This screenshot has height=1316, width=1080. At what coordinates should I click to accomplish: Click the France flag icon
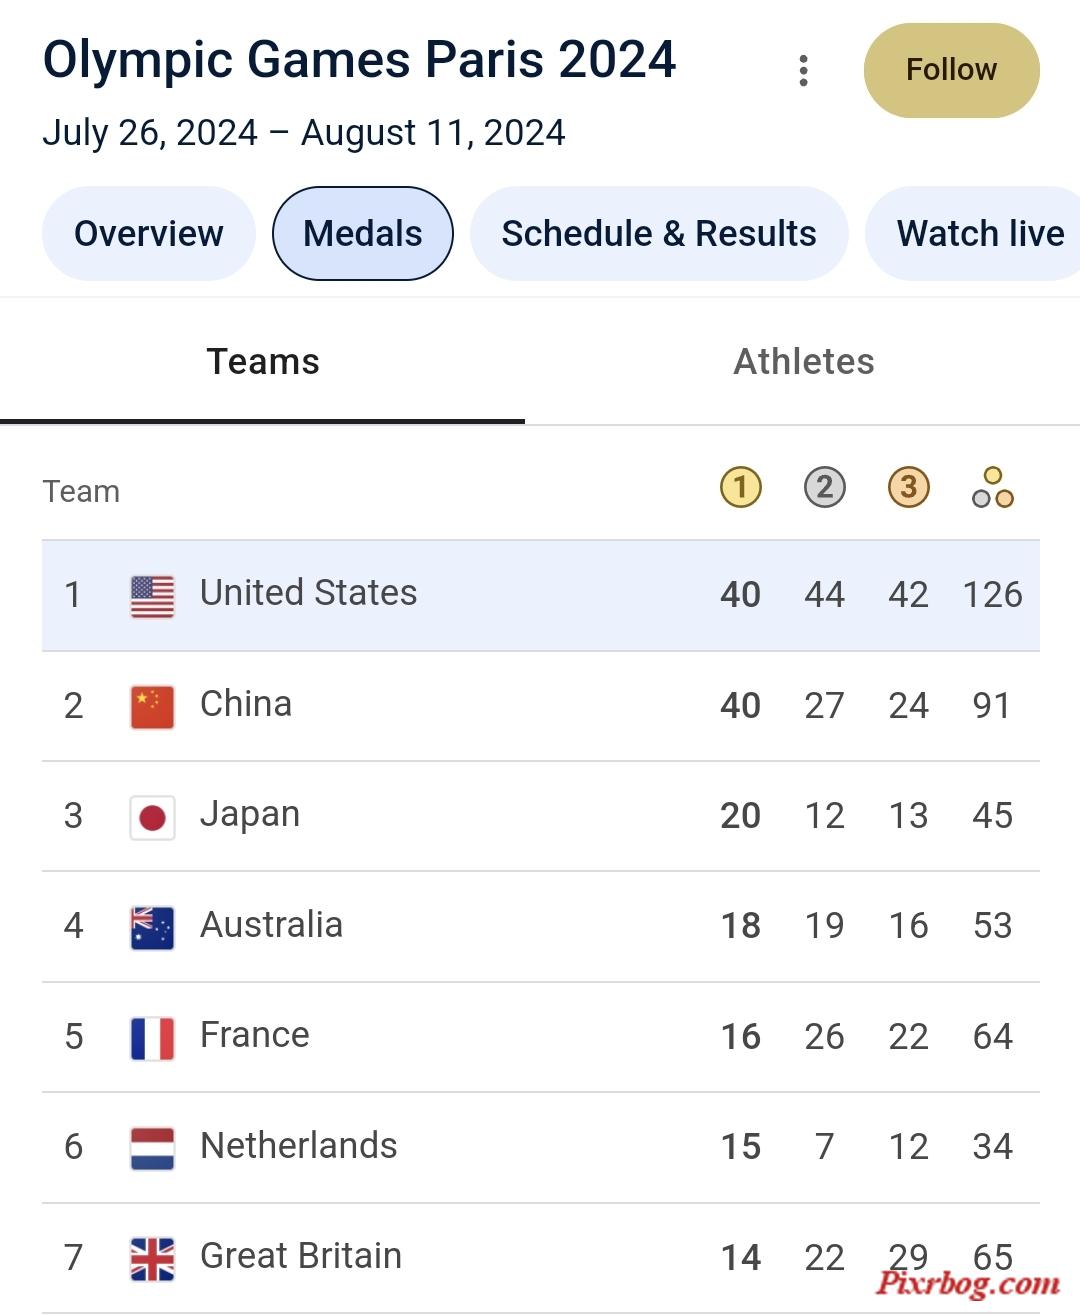pos(152,1038)
